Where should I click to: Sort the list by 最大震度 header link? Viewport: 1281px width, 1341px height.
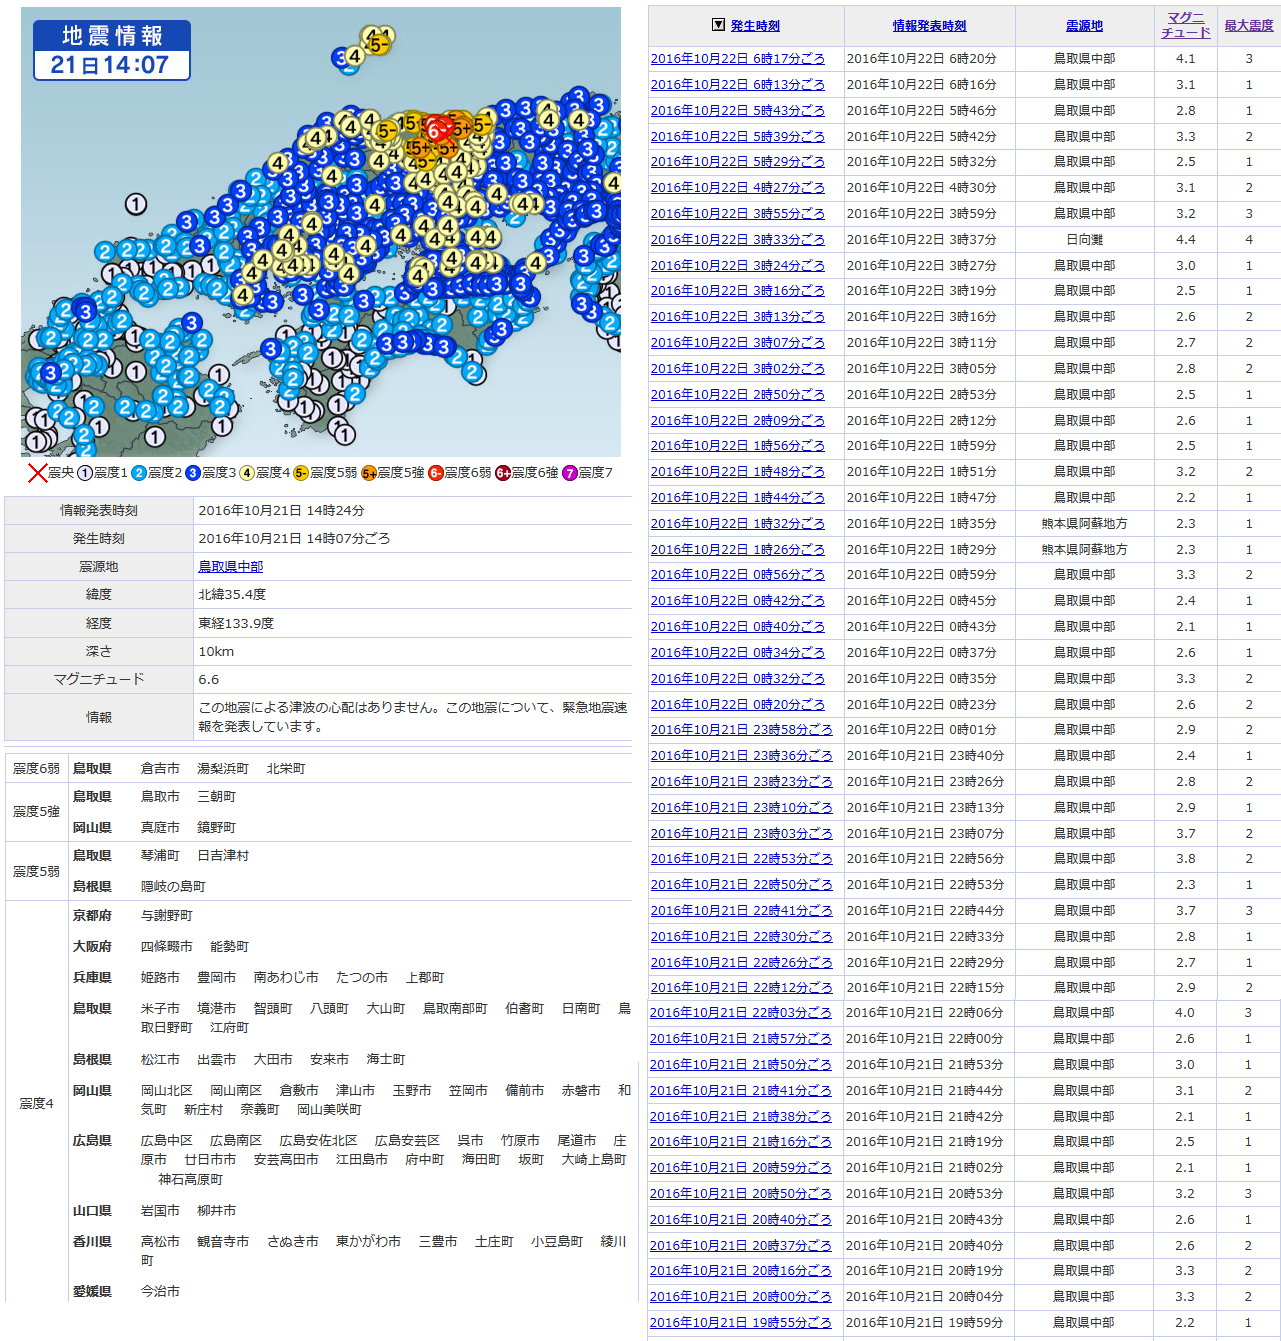coord(1249,26)
